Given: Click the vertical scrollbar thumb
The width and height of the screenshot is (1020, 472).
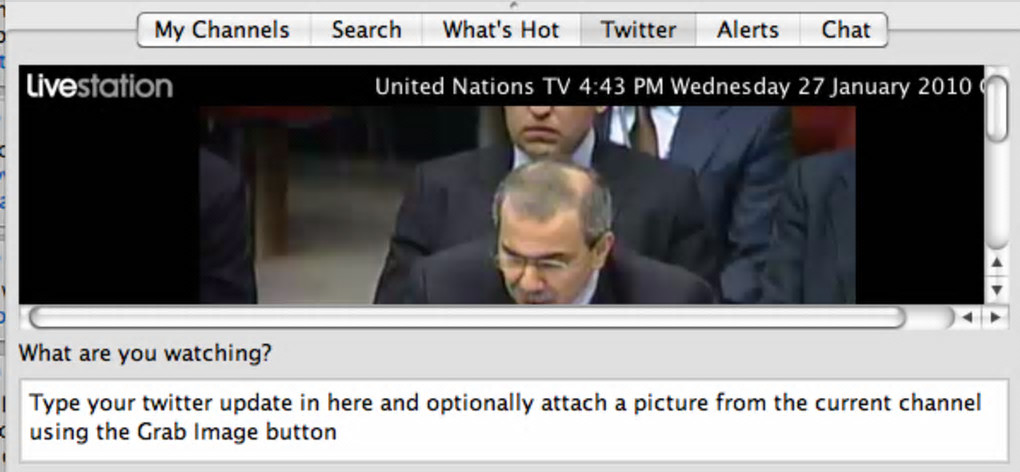Looking at the screenshot, I should tap(997, 108).
